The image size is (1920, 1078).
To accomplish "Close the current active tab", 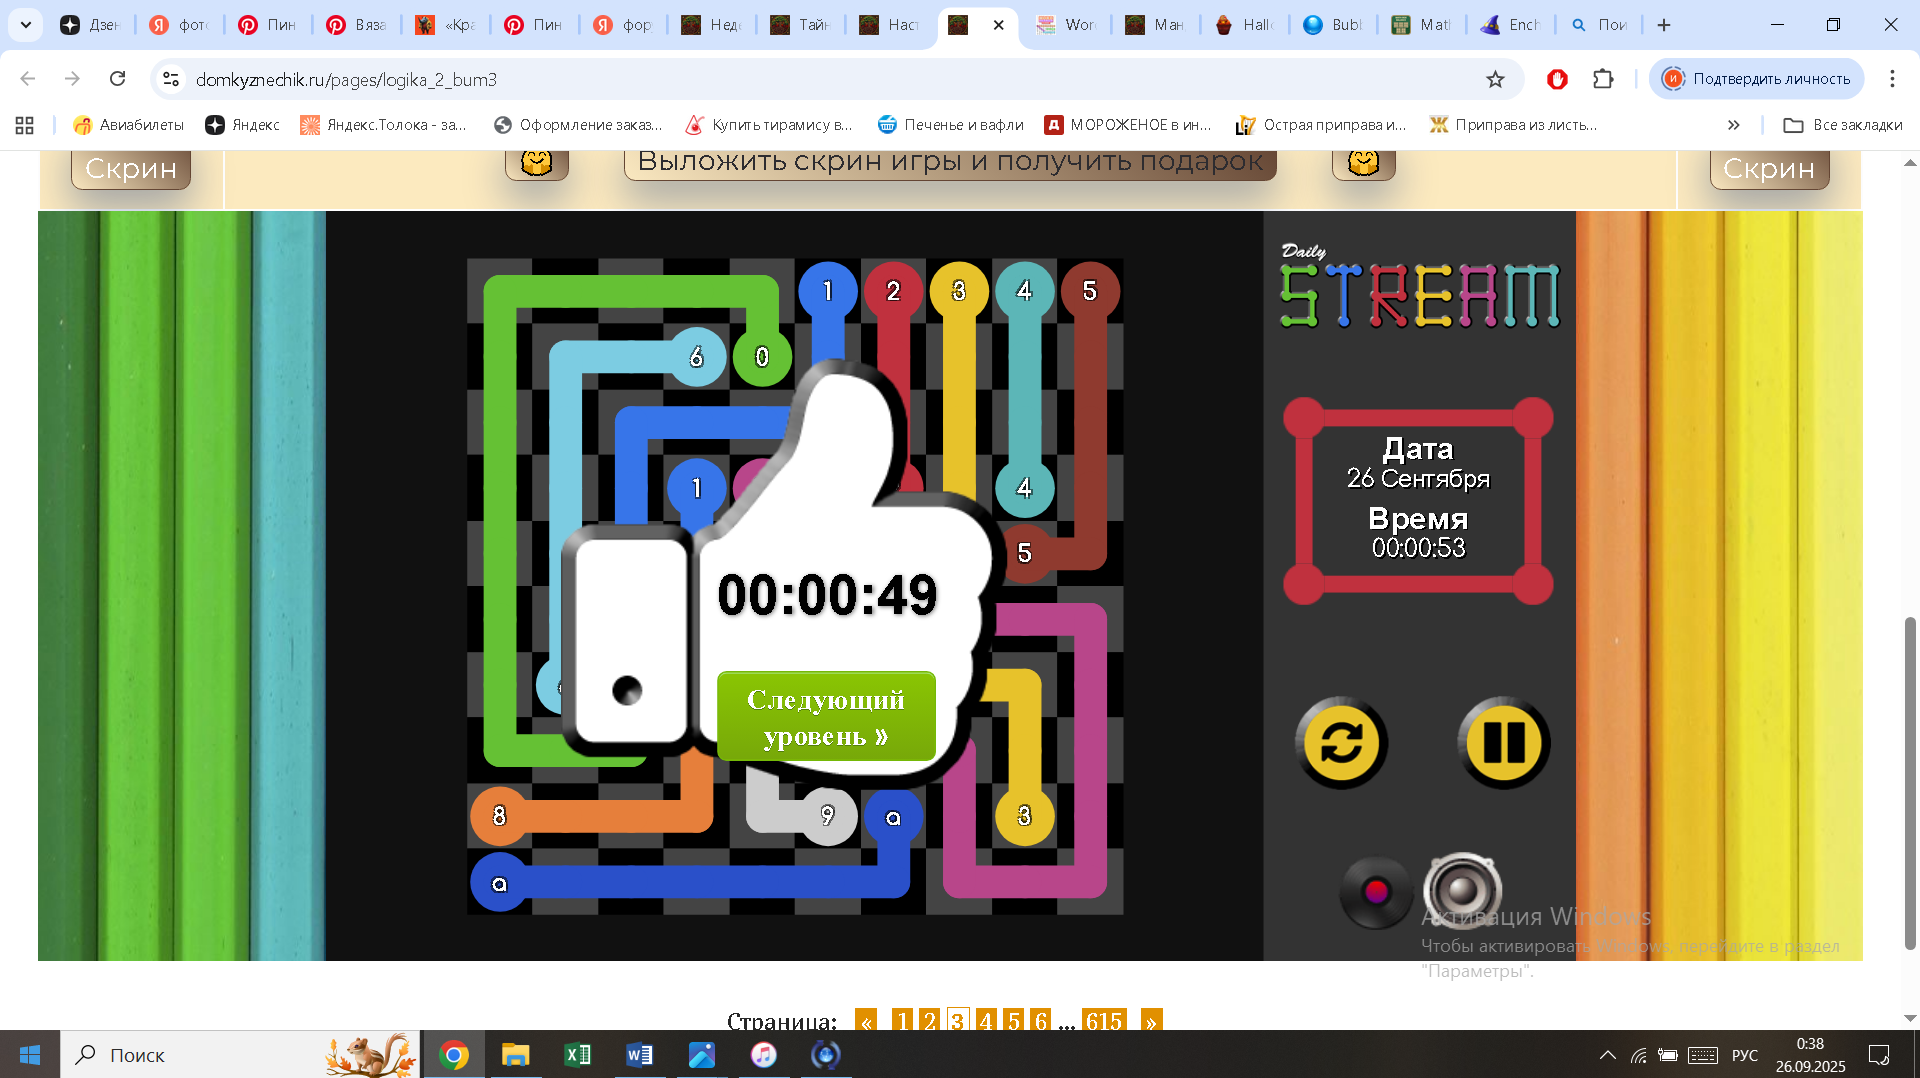I will click(x=998, y=25).
